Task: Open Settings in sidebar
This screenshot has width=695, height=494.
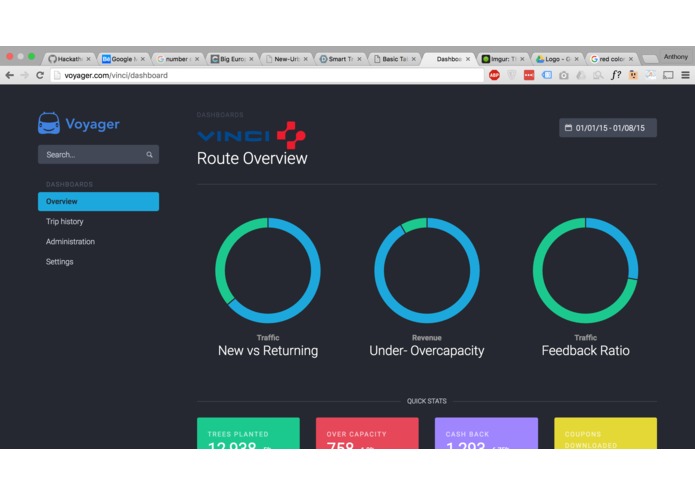Action: pos(59,262)
